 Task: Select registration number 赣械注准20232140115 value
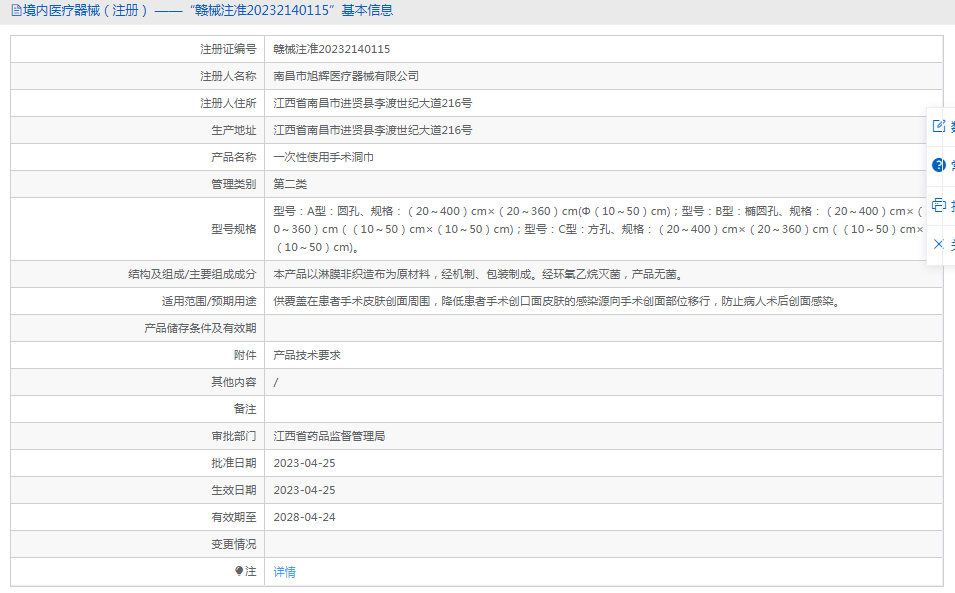tap(332, 49)
